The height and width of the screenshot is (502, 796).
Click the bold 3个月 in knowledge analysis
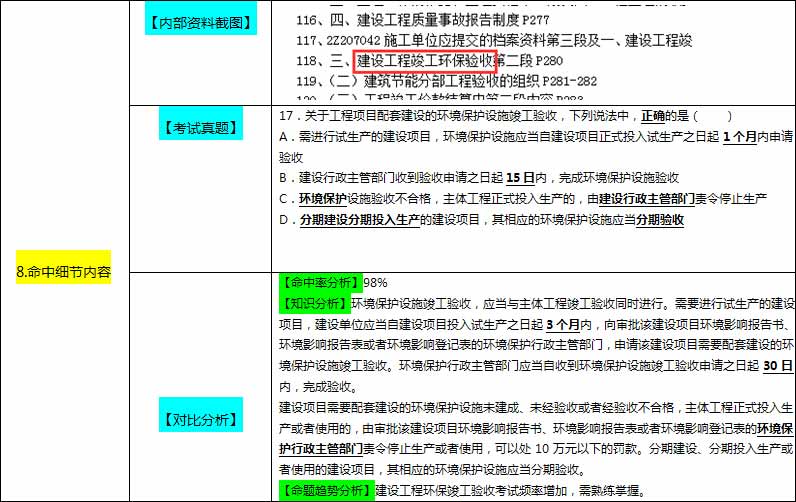(561, 325)
